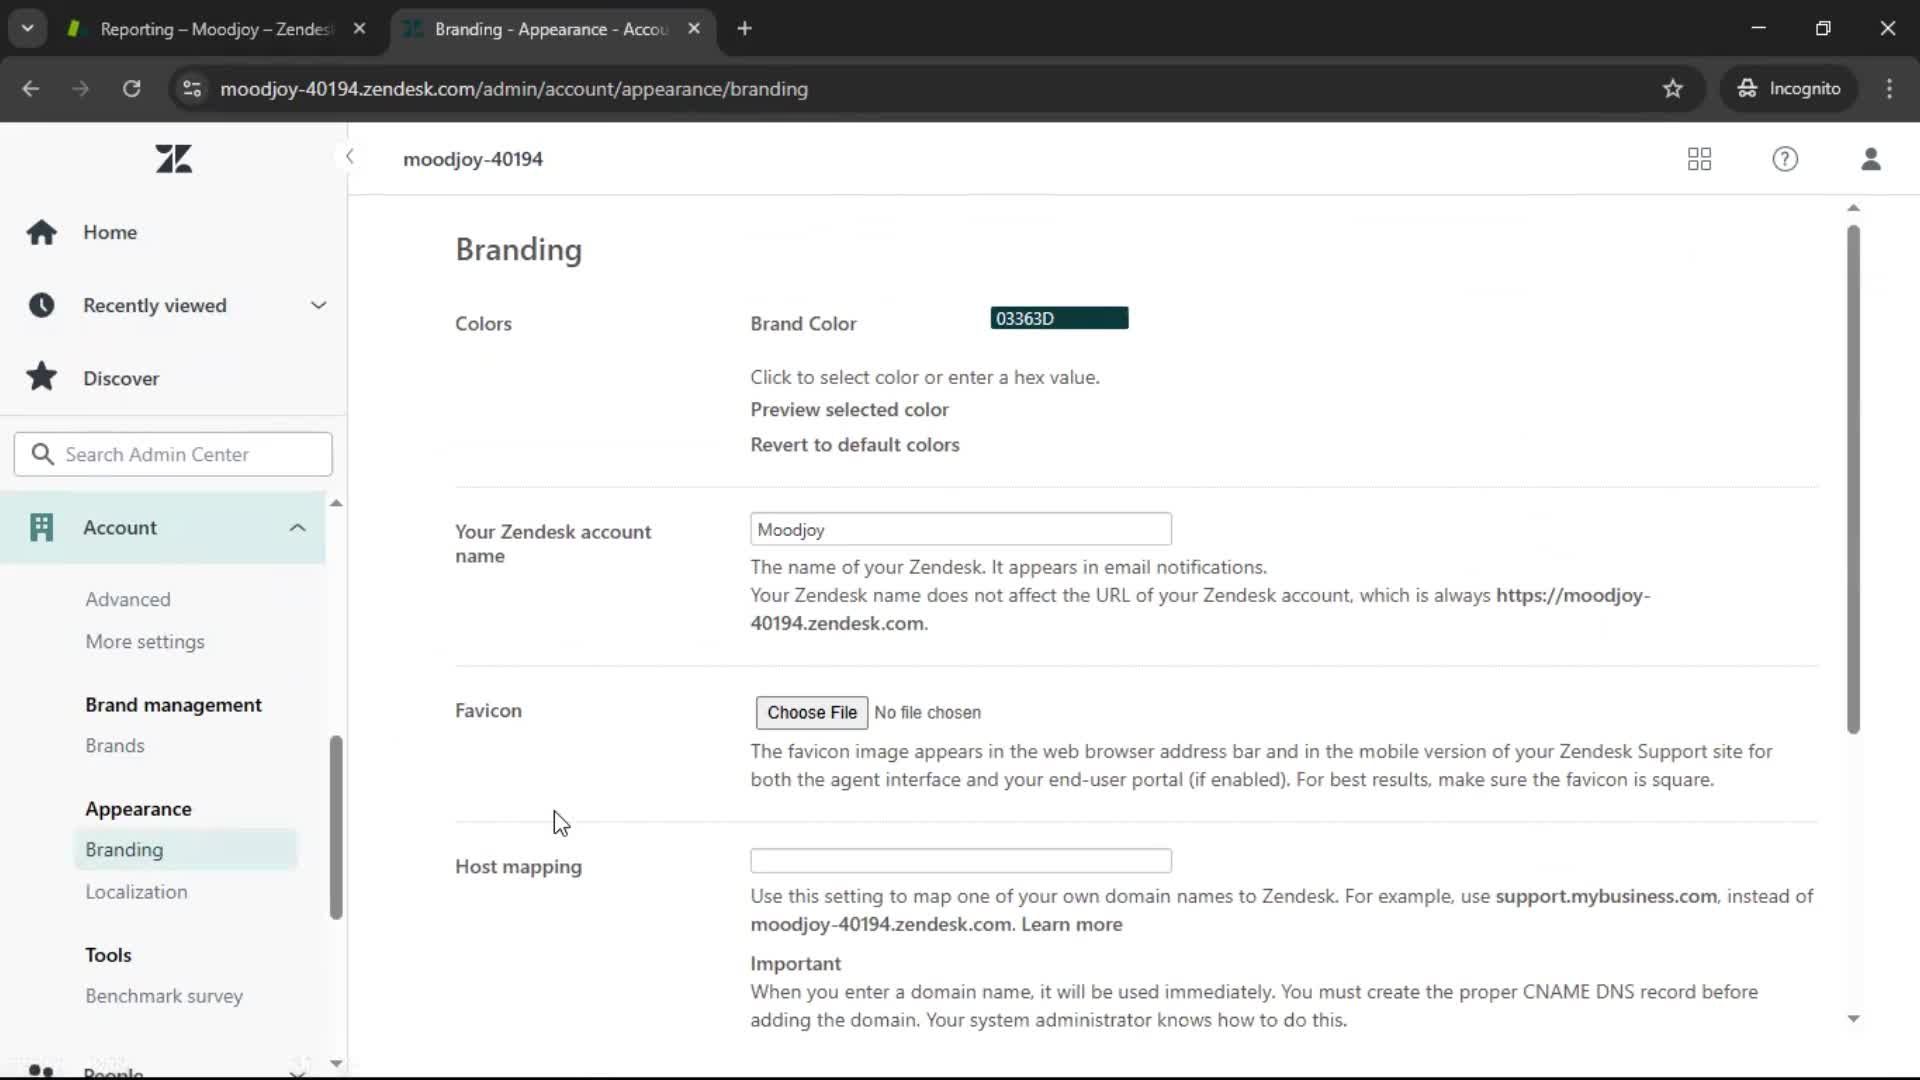The width and height of the screenshot is (1920, 1080).
Task: Open the user profile icon
Action: 1871,159
